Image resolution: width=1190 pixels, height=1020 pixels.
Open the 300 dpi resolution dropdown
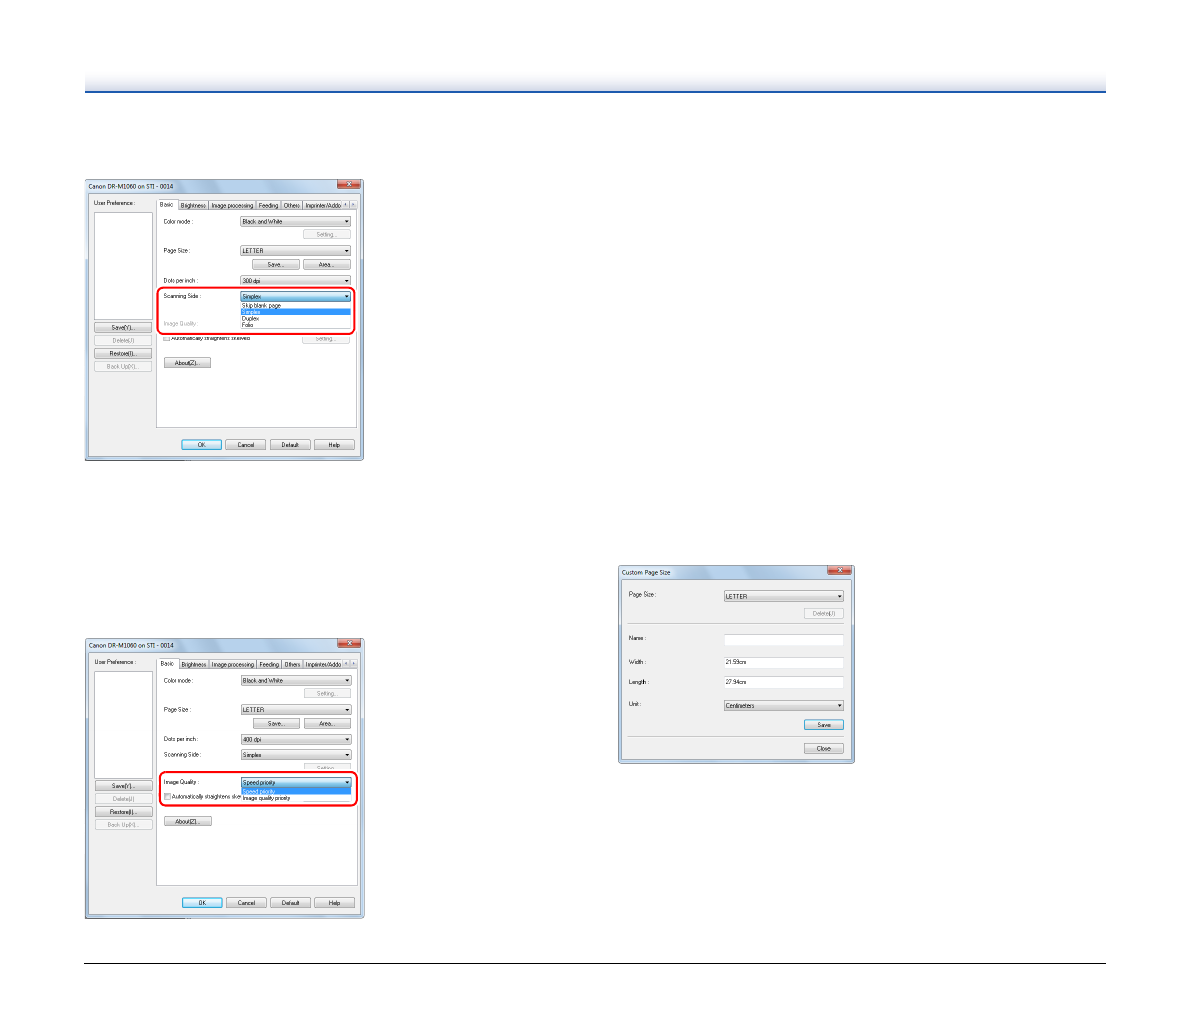tap(295, 281)
